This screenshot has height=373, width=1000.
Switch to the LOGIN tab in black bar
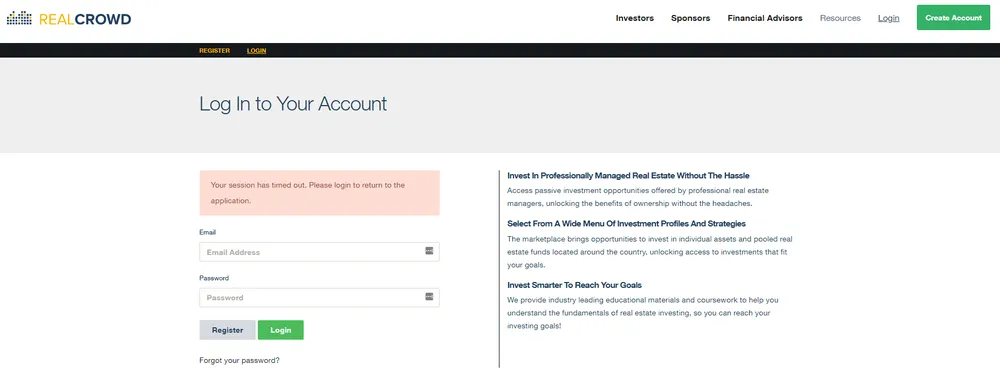point(256,50)
